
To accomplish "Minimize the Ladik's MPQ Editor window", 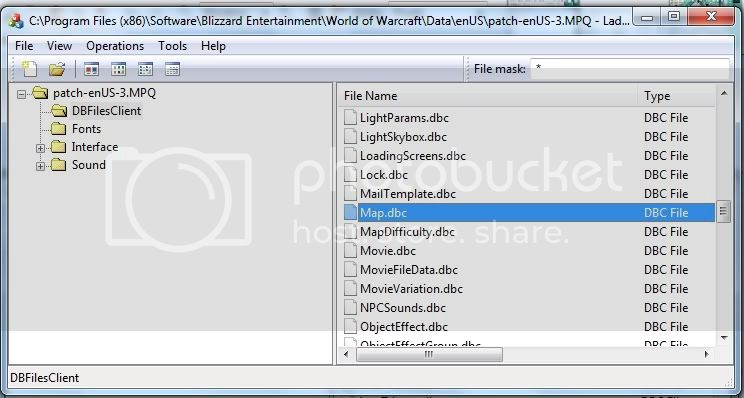I will point(647,18).
